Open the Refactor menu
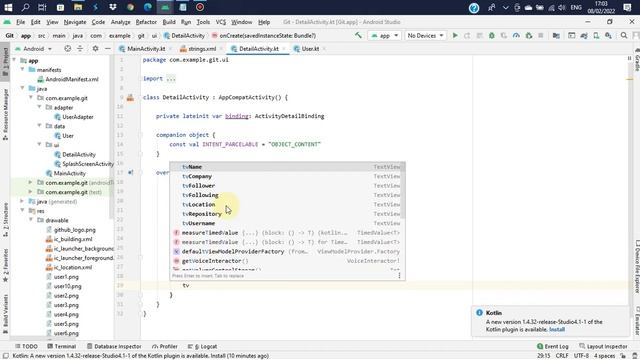This screenshot has height=360, width=640. (x=146, y=22)
